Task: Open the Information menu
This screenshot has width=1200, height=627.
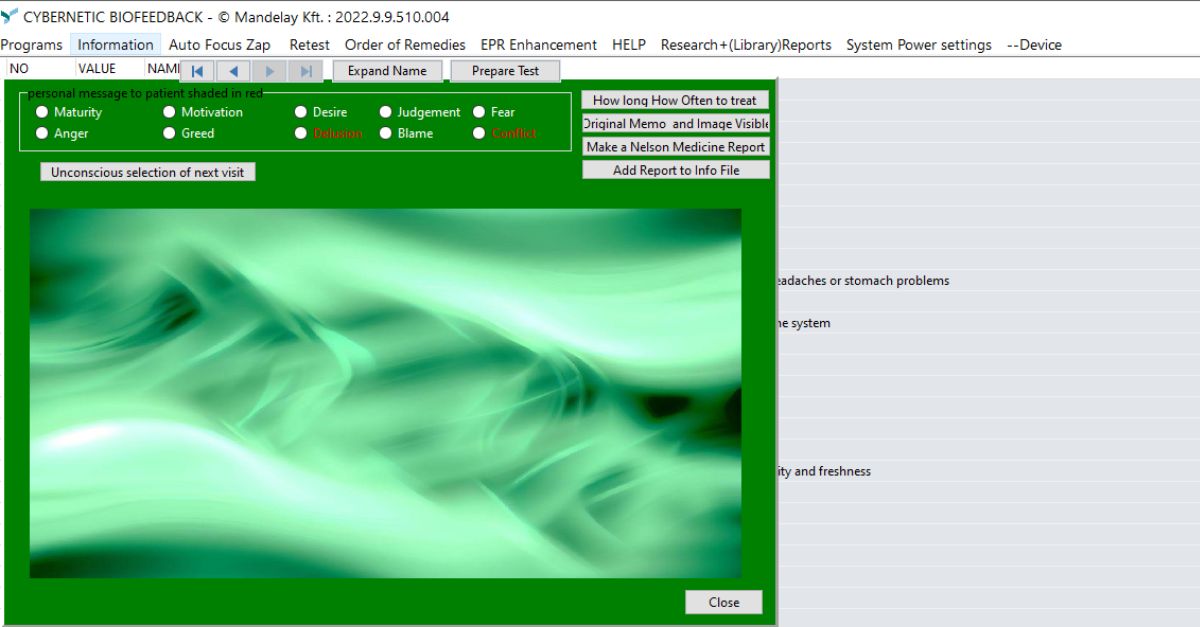Action: 115,45
